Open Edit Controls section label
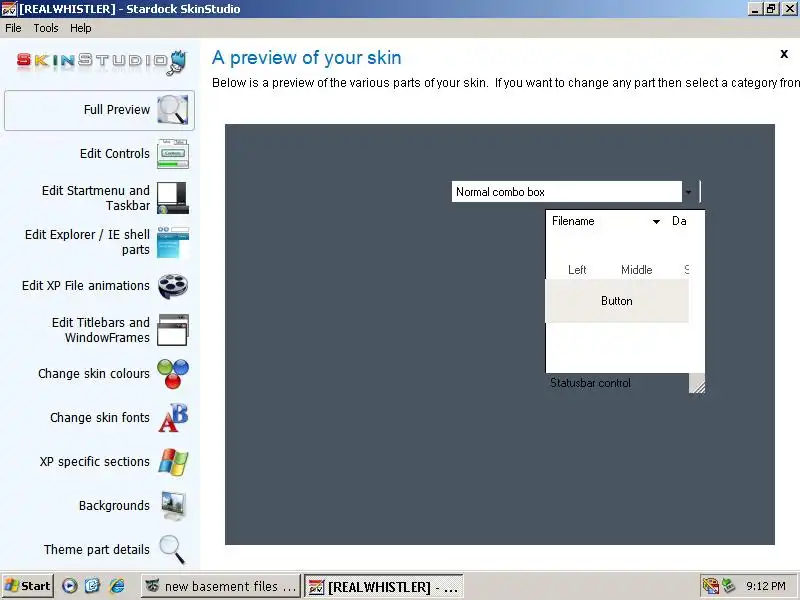The height and width of the screenshot is (600, 800). (115, 154)
